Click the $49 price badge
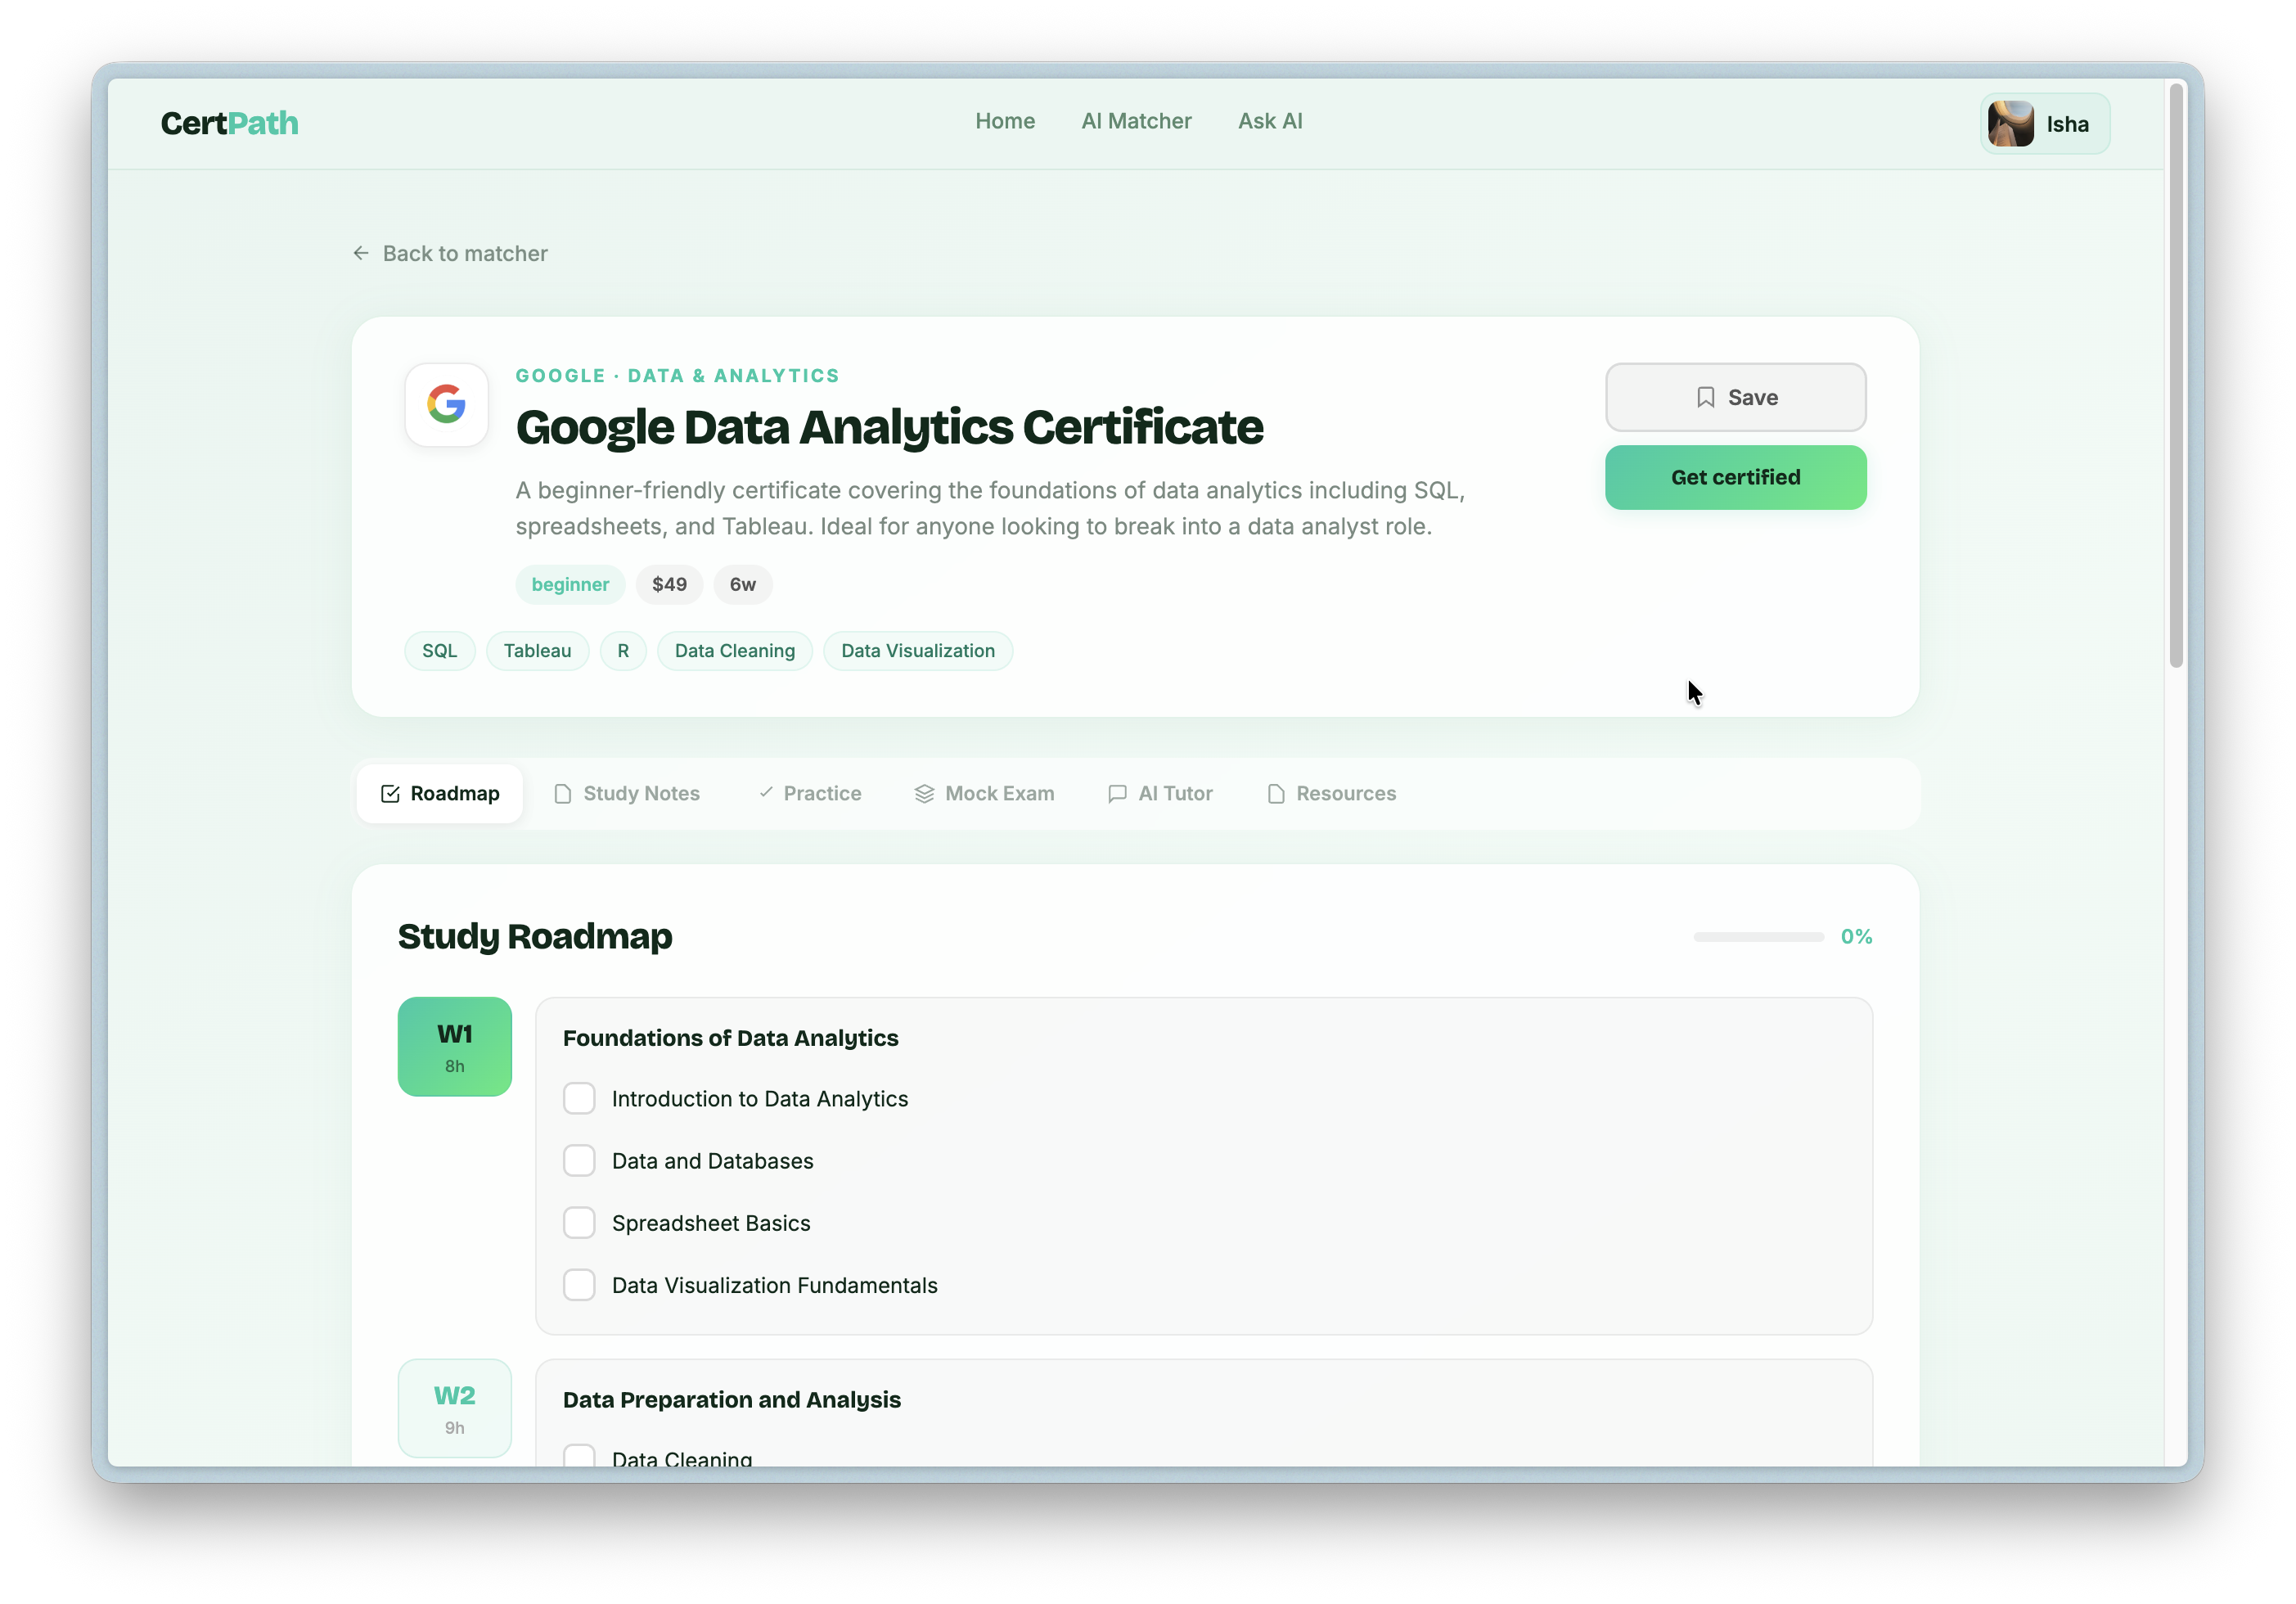The height and width of the screenshot is (1604, 2296). point(669,584)
